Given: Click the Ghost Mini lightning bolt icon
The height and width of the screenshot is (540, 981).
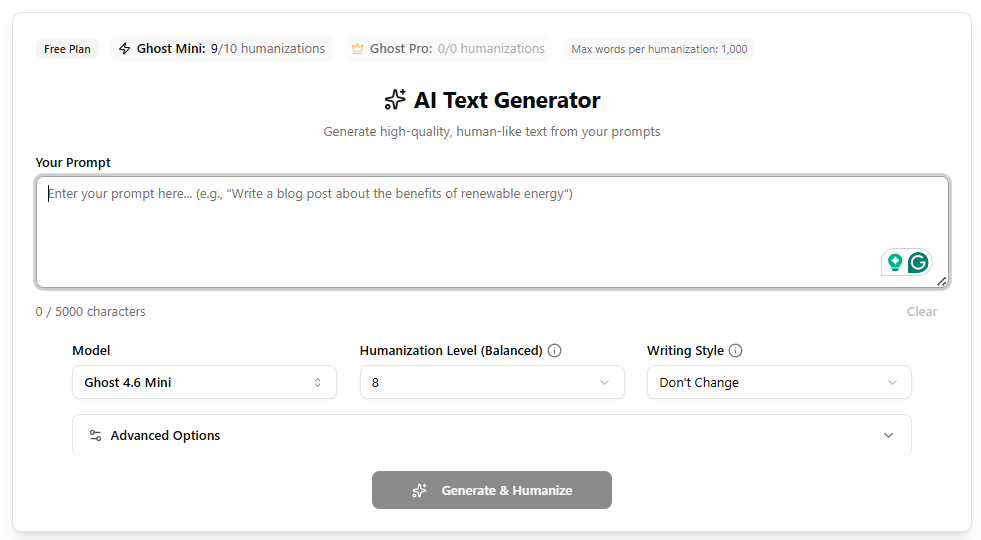Looking at the screenshot, I should 125,49.
